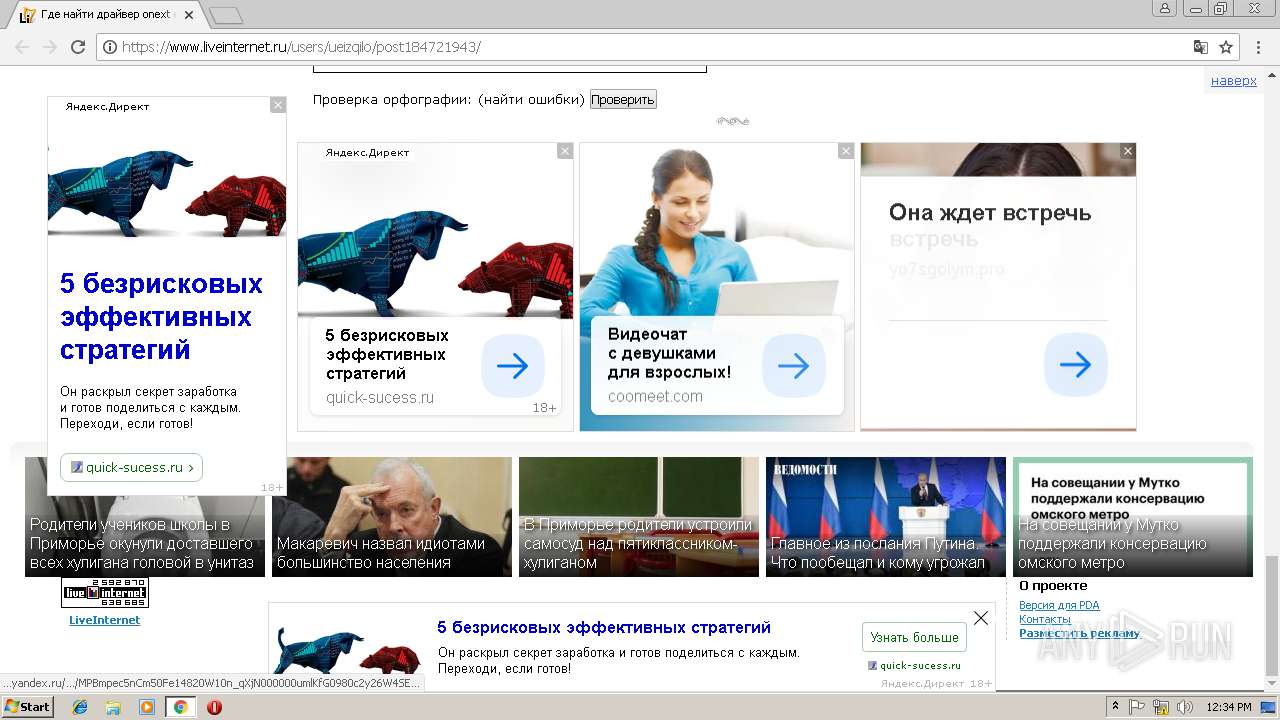Close the bottom strategies banner
1280x720 pixels.
(981, 618)
